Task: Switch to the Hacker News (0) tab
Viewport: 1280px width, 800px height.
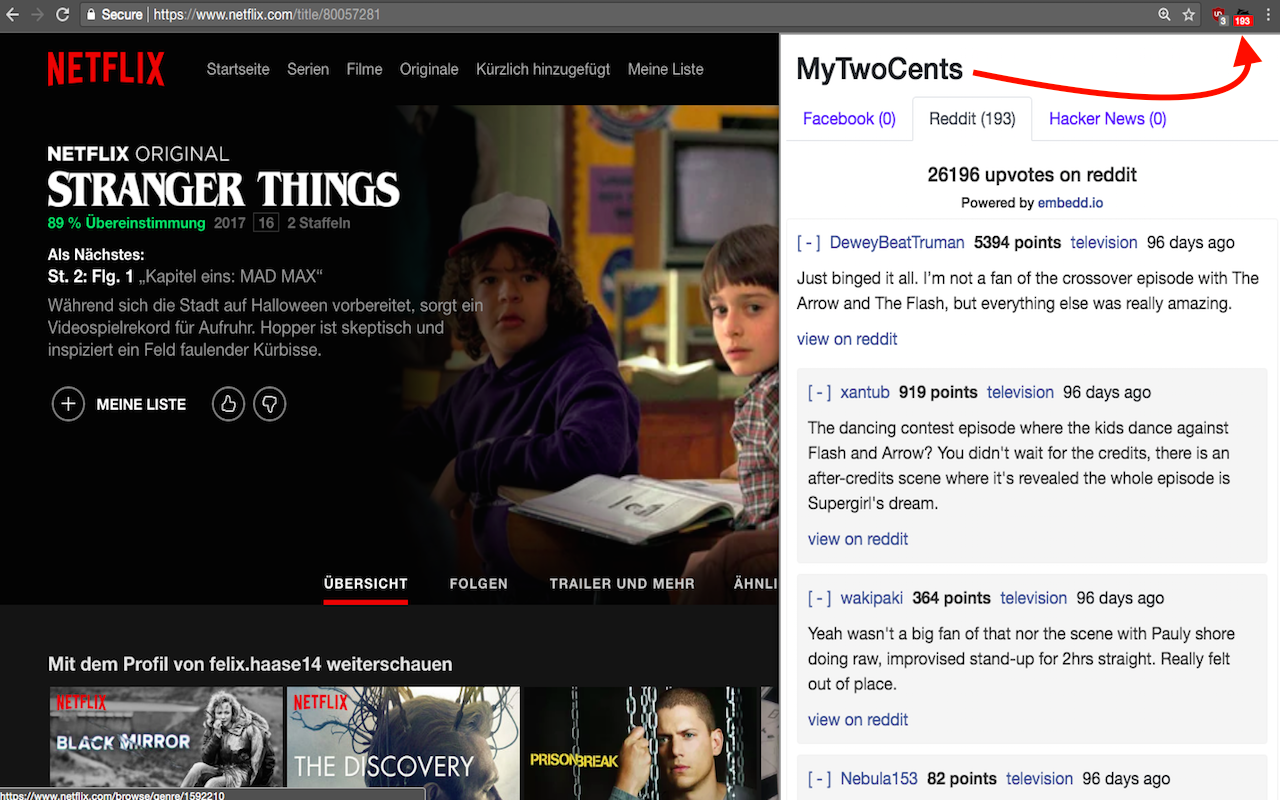Action: (x=1107, y=119)
